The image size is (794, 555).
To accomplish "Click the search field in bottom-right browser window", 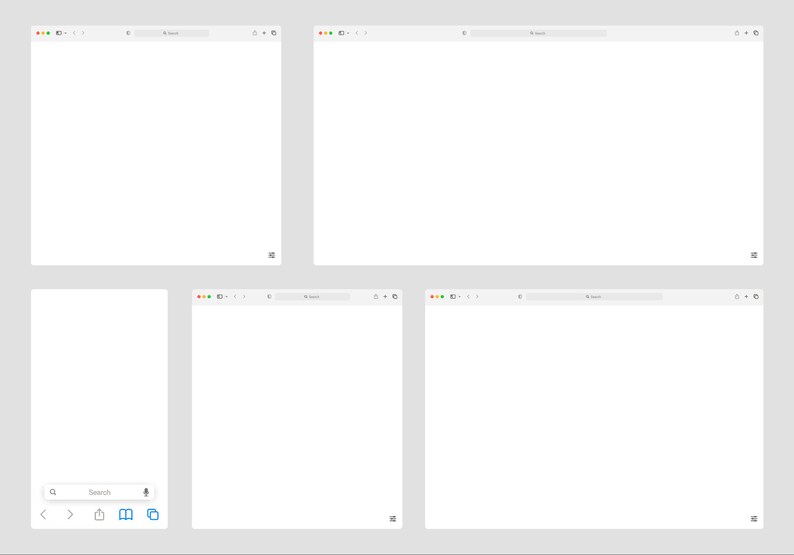I will point(594,297).
